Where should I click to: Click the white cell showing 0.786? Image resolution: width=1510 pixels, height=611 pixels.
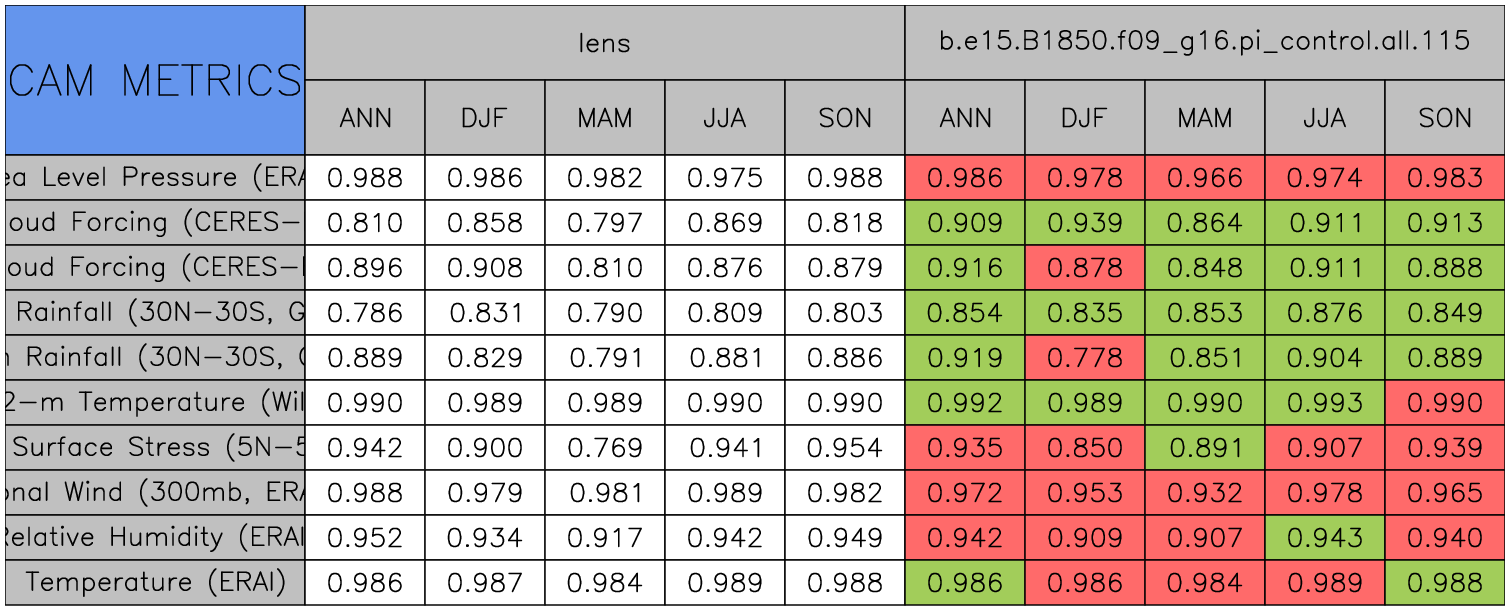click(365, 313)
